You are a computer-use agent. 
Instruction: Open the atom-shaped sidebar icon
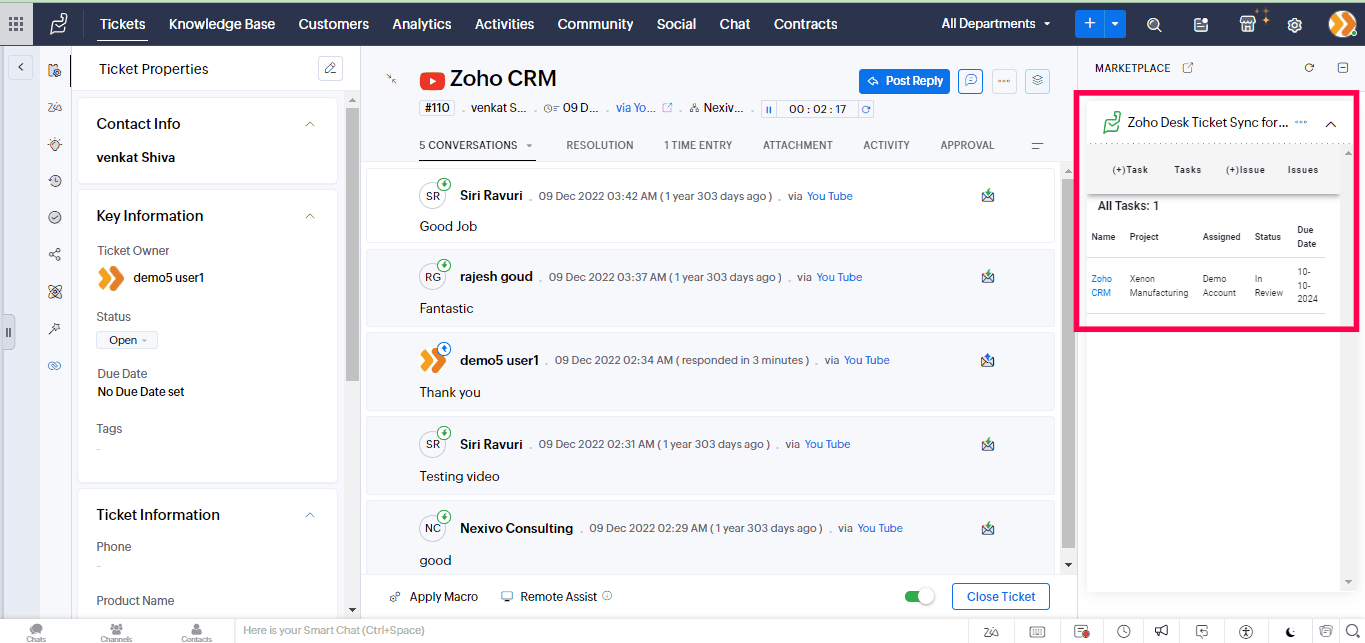point(55,292)
